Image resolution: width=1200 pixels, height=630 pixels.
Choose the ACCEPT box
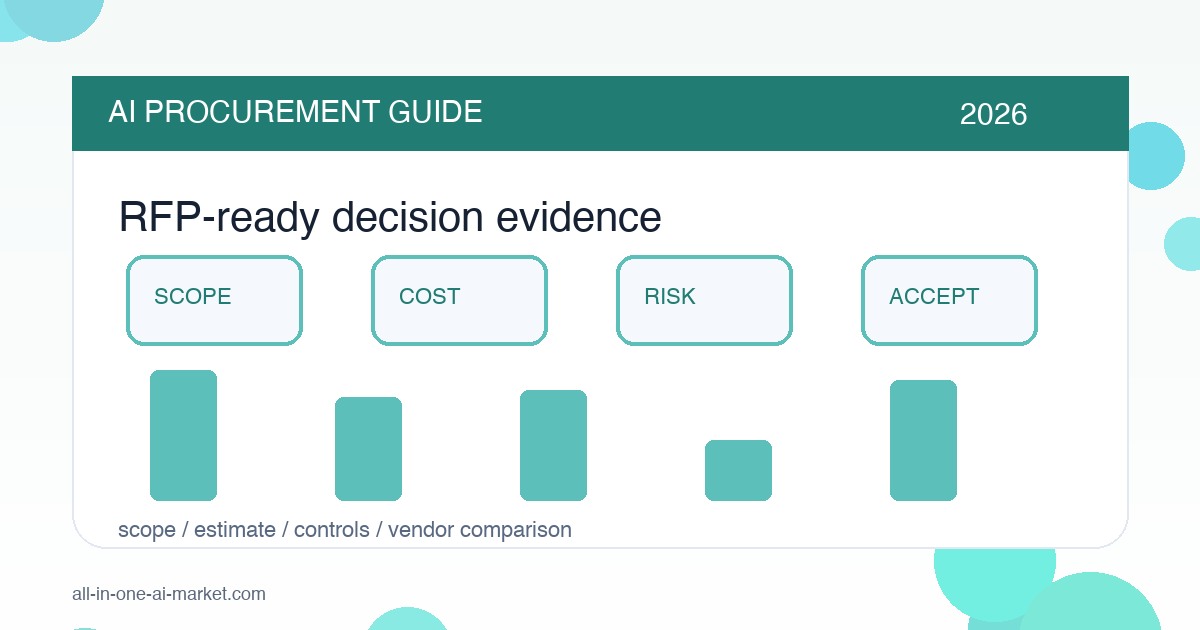(x=949, y=300)
